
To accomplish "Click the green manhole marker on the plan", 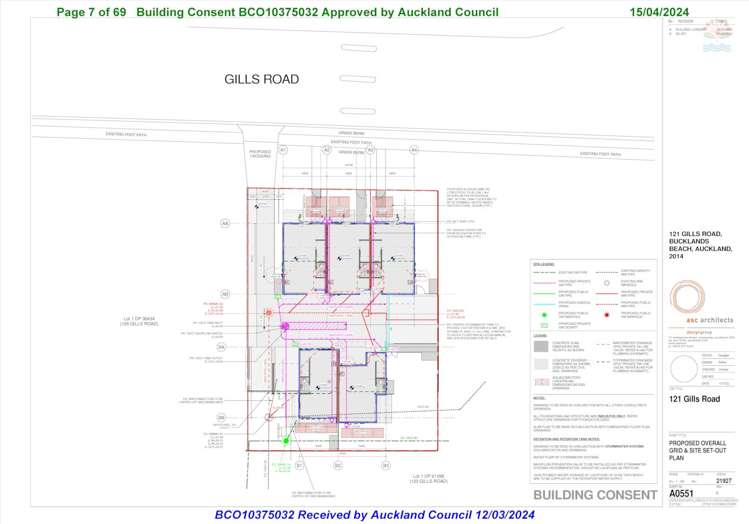I will point(286,441).
